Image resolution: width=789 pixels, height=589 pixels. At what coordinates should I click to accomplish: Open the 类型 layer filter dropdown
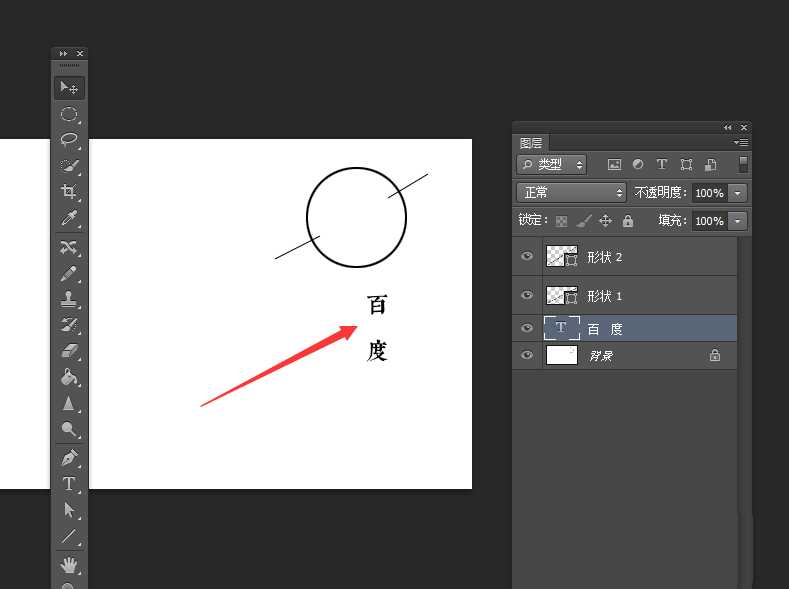tap(551, 164)
